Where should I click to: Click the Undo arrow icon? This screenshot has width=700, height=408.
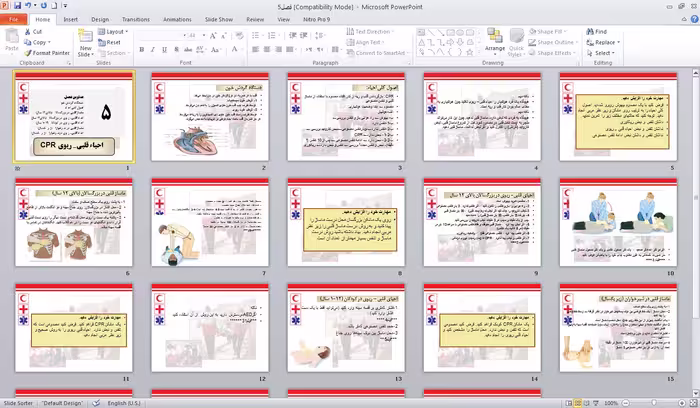click(x=28, y=6)
